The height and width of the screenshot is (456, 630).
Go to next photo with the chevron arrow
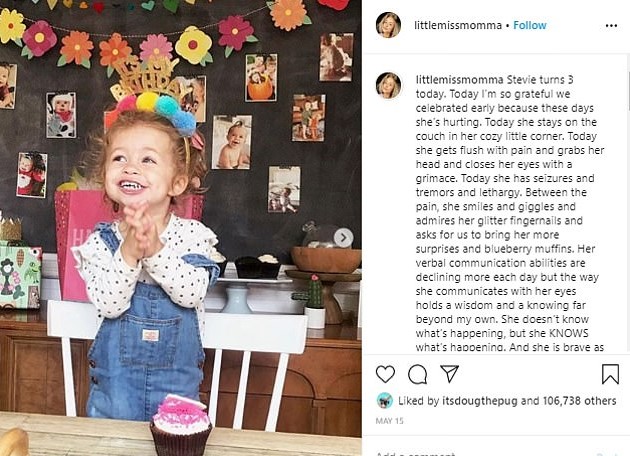(x=343, y=237)
